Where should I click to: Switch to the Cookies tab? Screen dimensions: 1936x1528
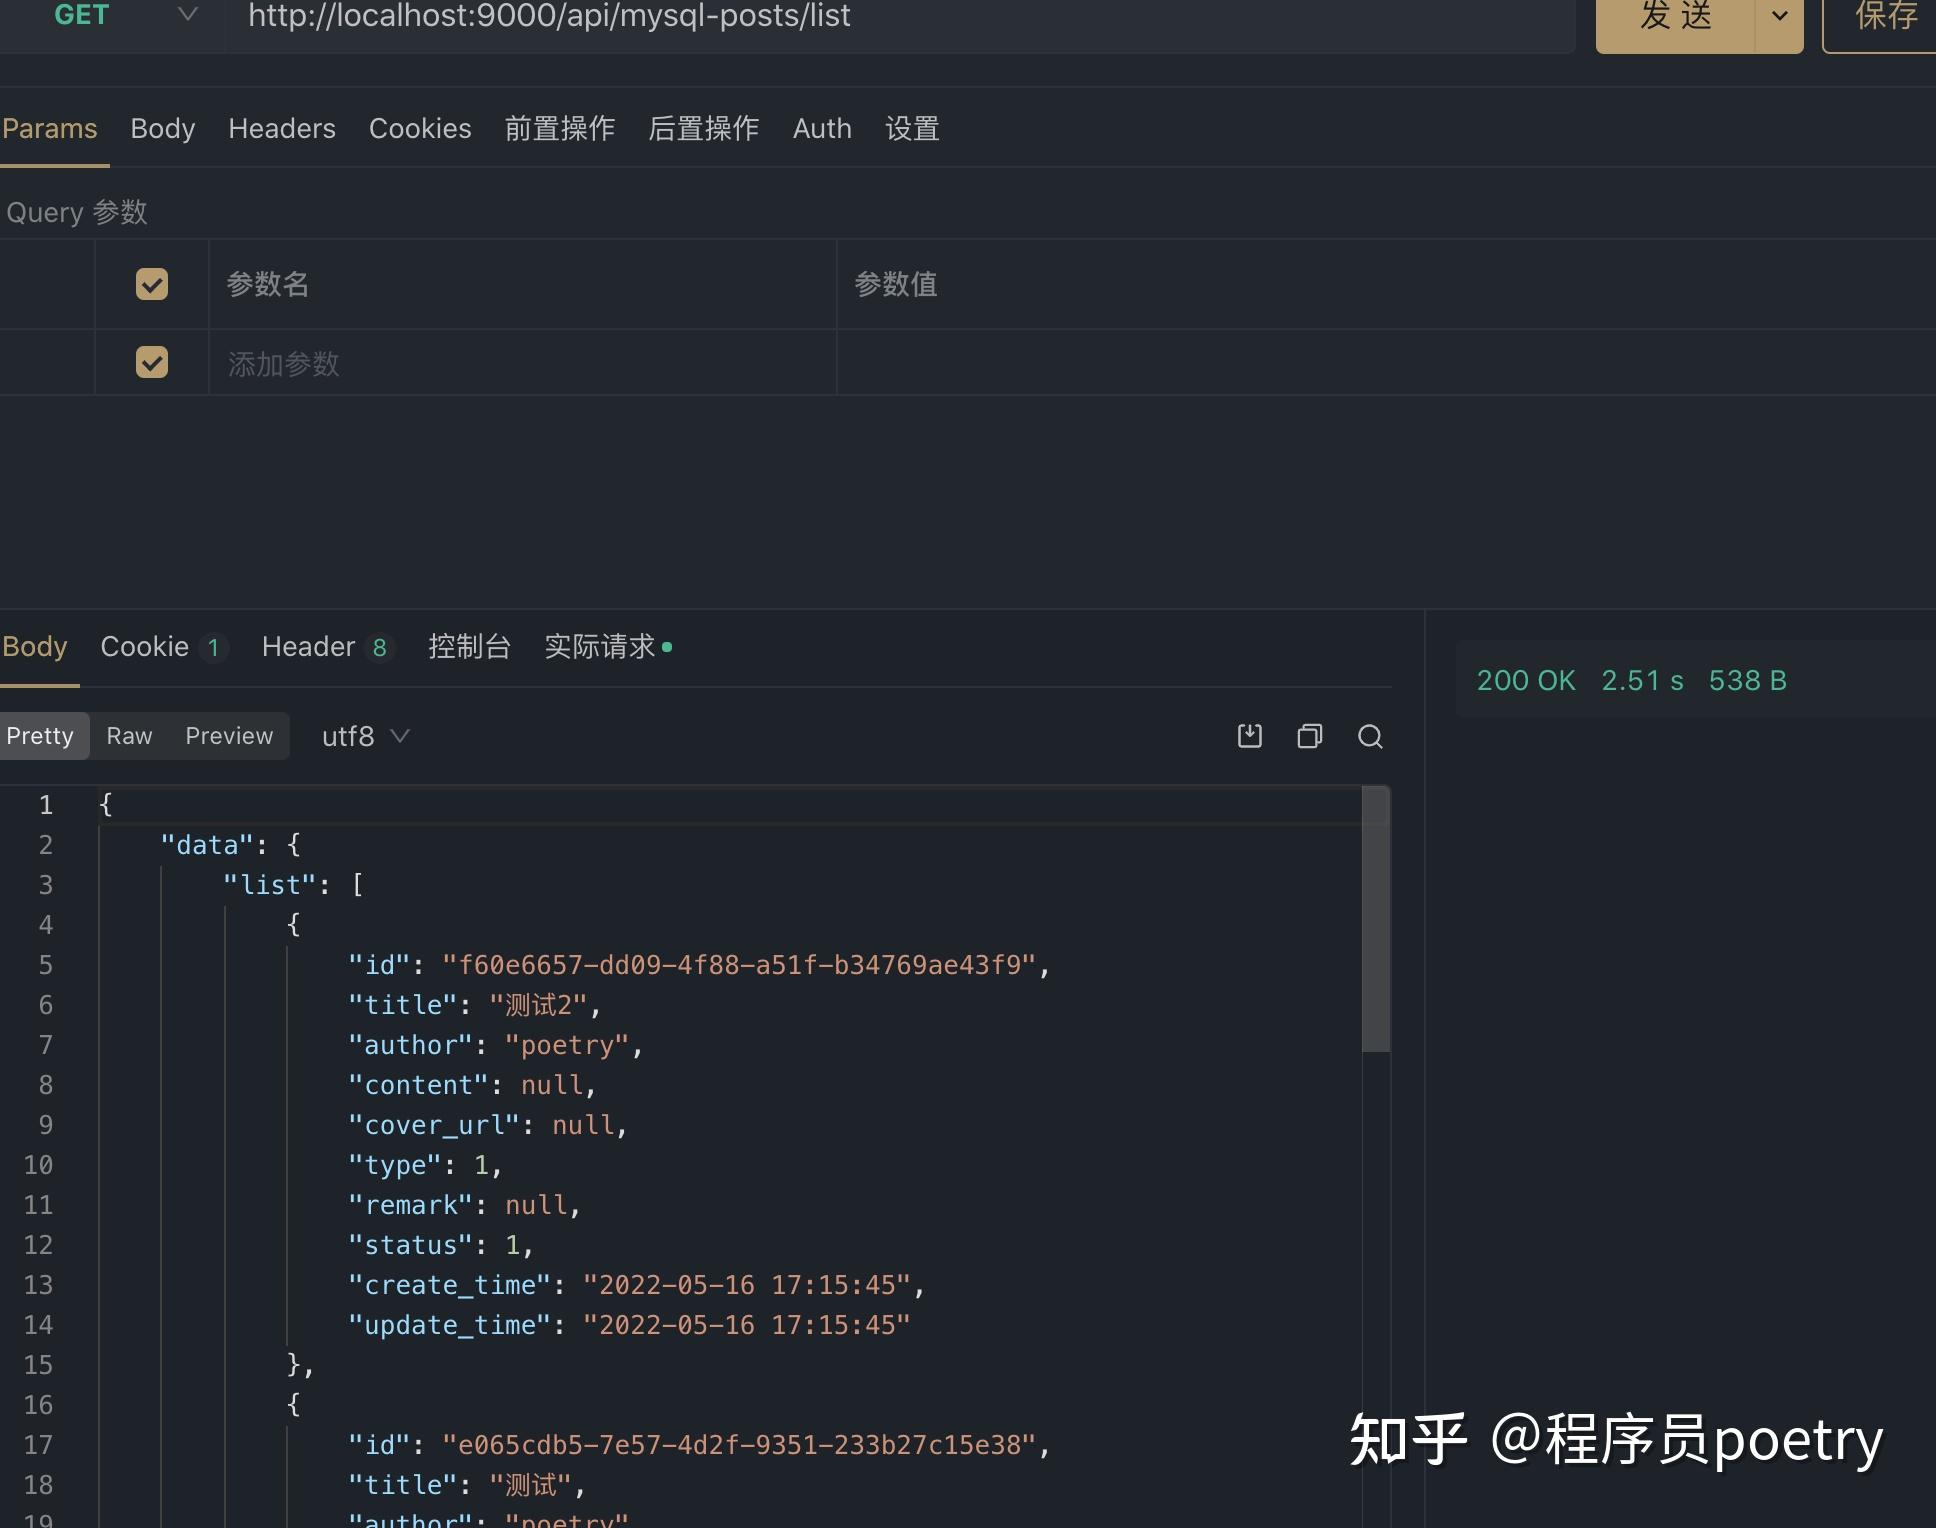click(x=420, y=128)
